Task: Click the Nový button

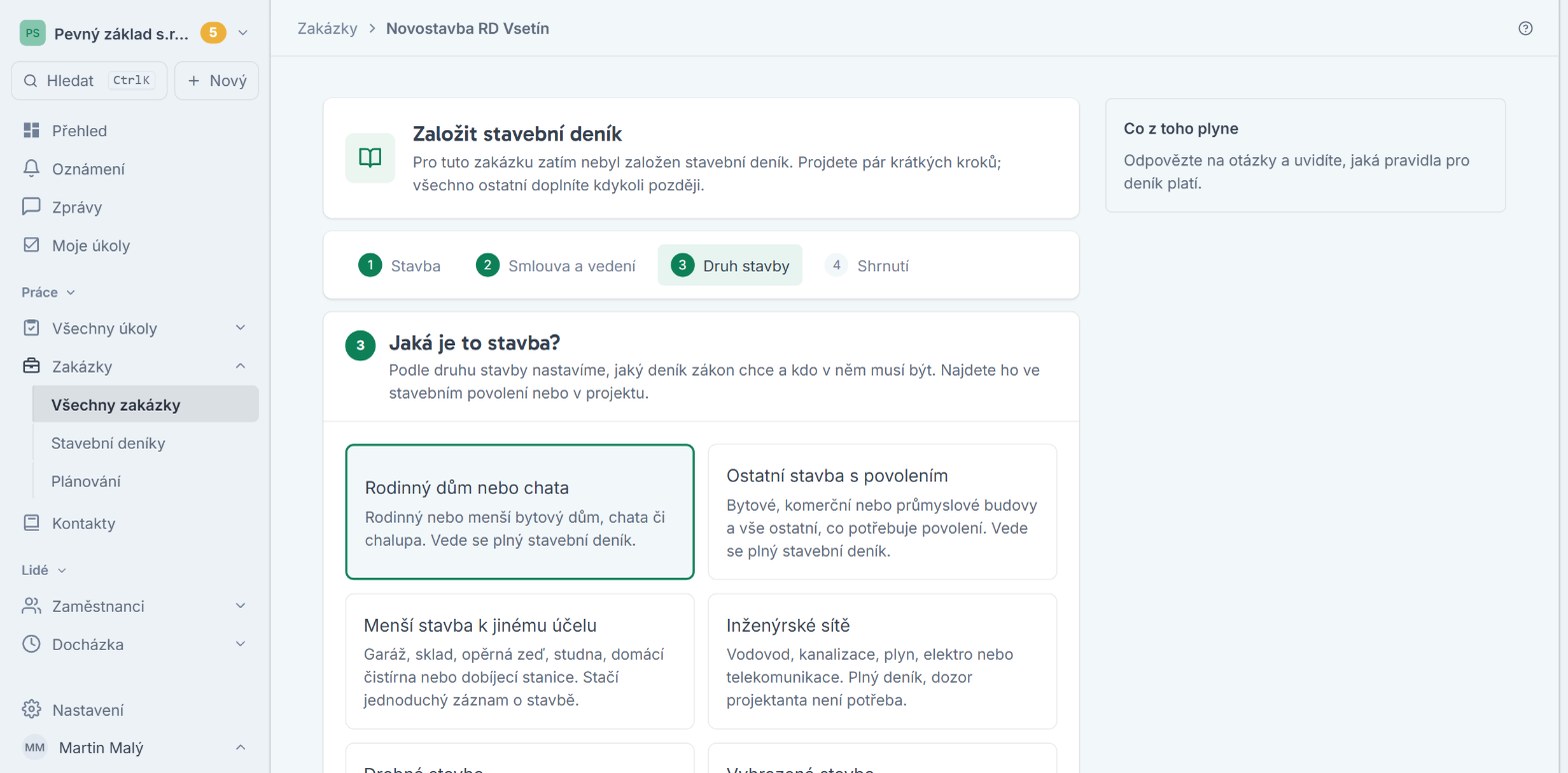Action: [x=217, y=80]
